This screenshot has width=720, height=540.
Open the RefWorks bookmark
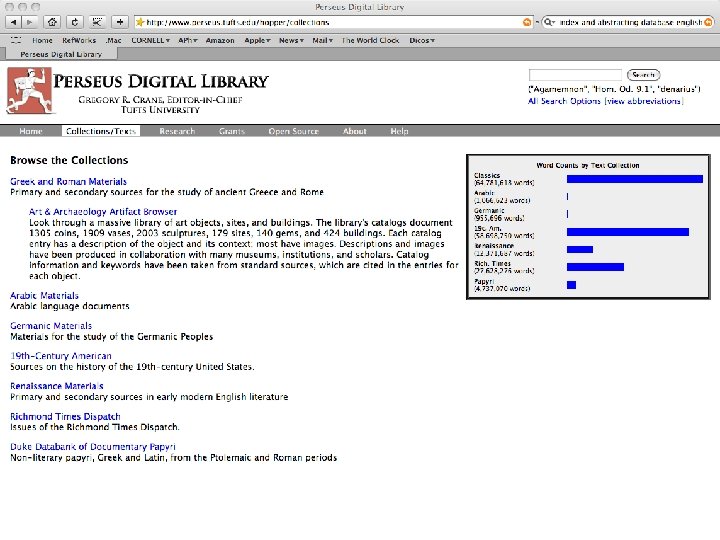tap(79, 40)
